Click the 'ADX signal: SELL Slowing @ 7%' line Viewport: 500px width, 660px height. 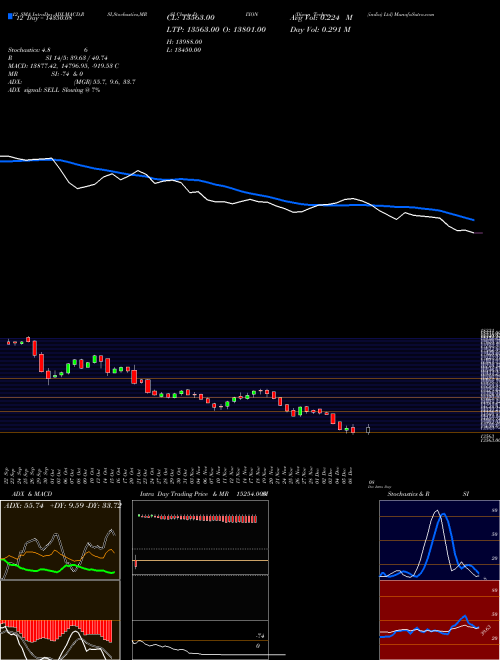coord(54,90)
